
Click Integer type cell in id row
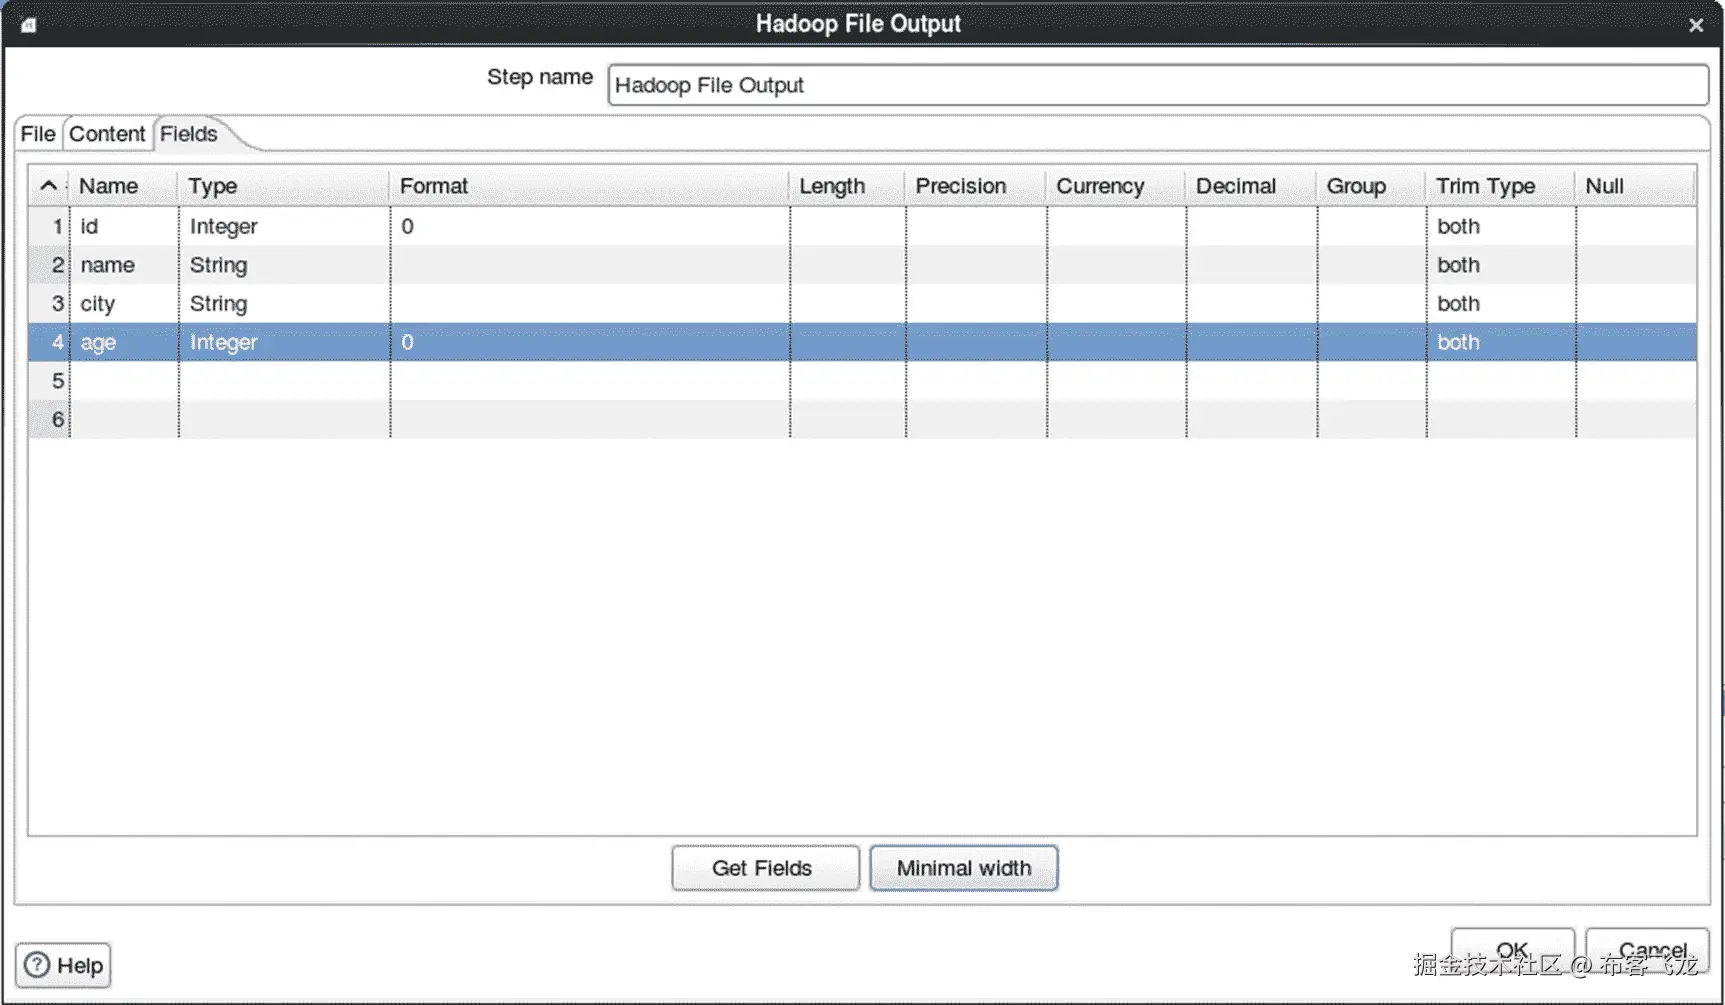pyautogui.click(x=284, y=226)
